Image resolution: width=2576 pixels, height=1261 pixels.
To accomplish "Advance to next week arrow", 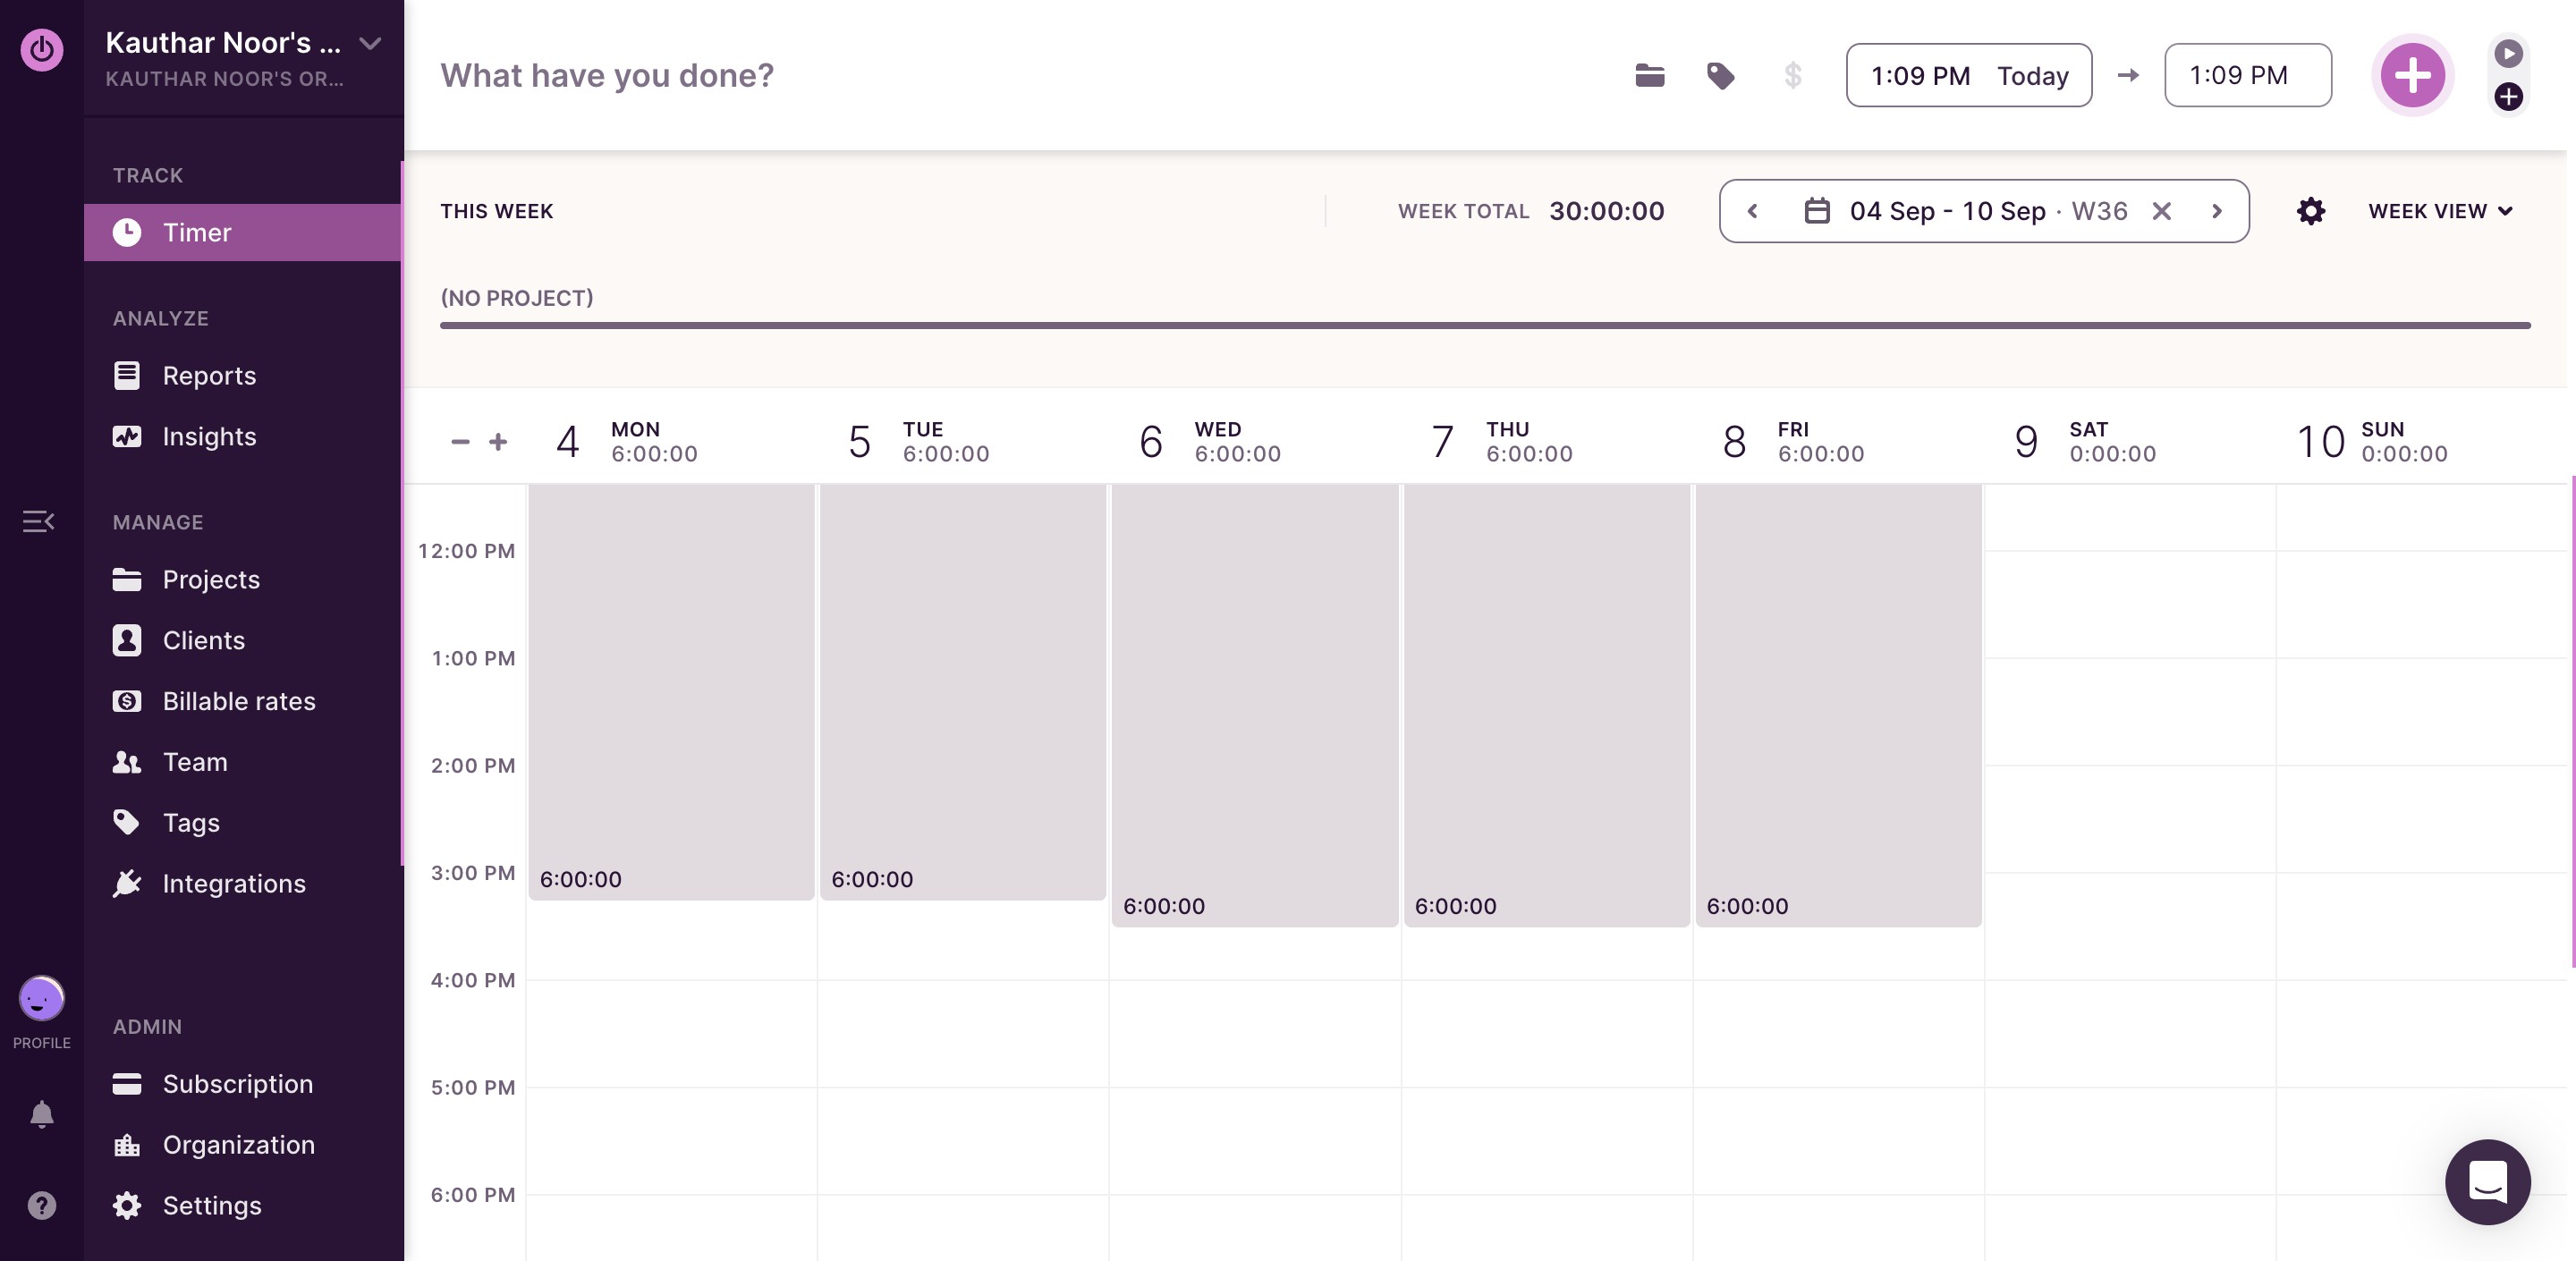I will (x=2216, y=211).
